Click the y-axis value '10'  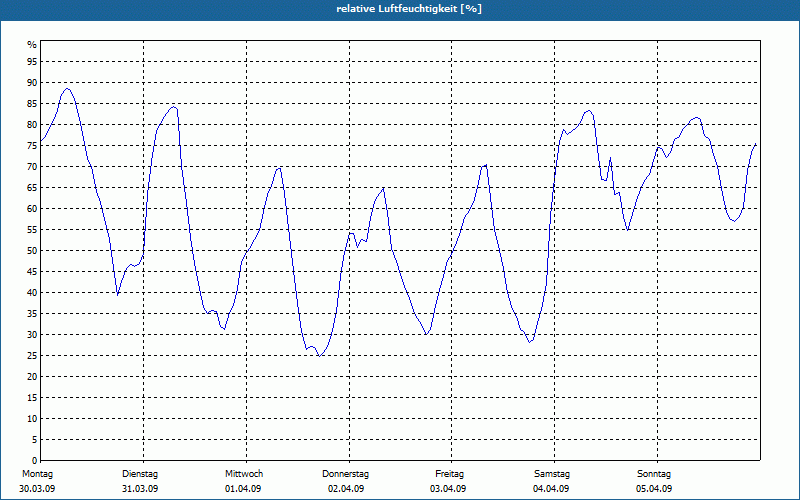click(x=32, y=418)
